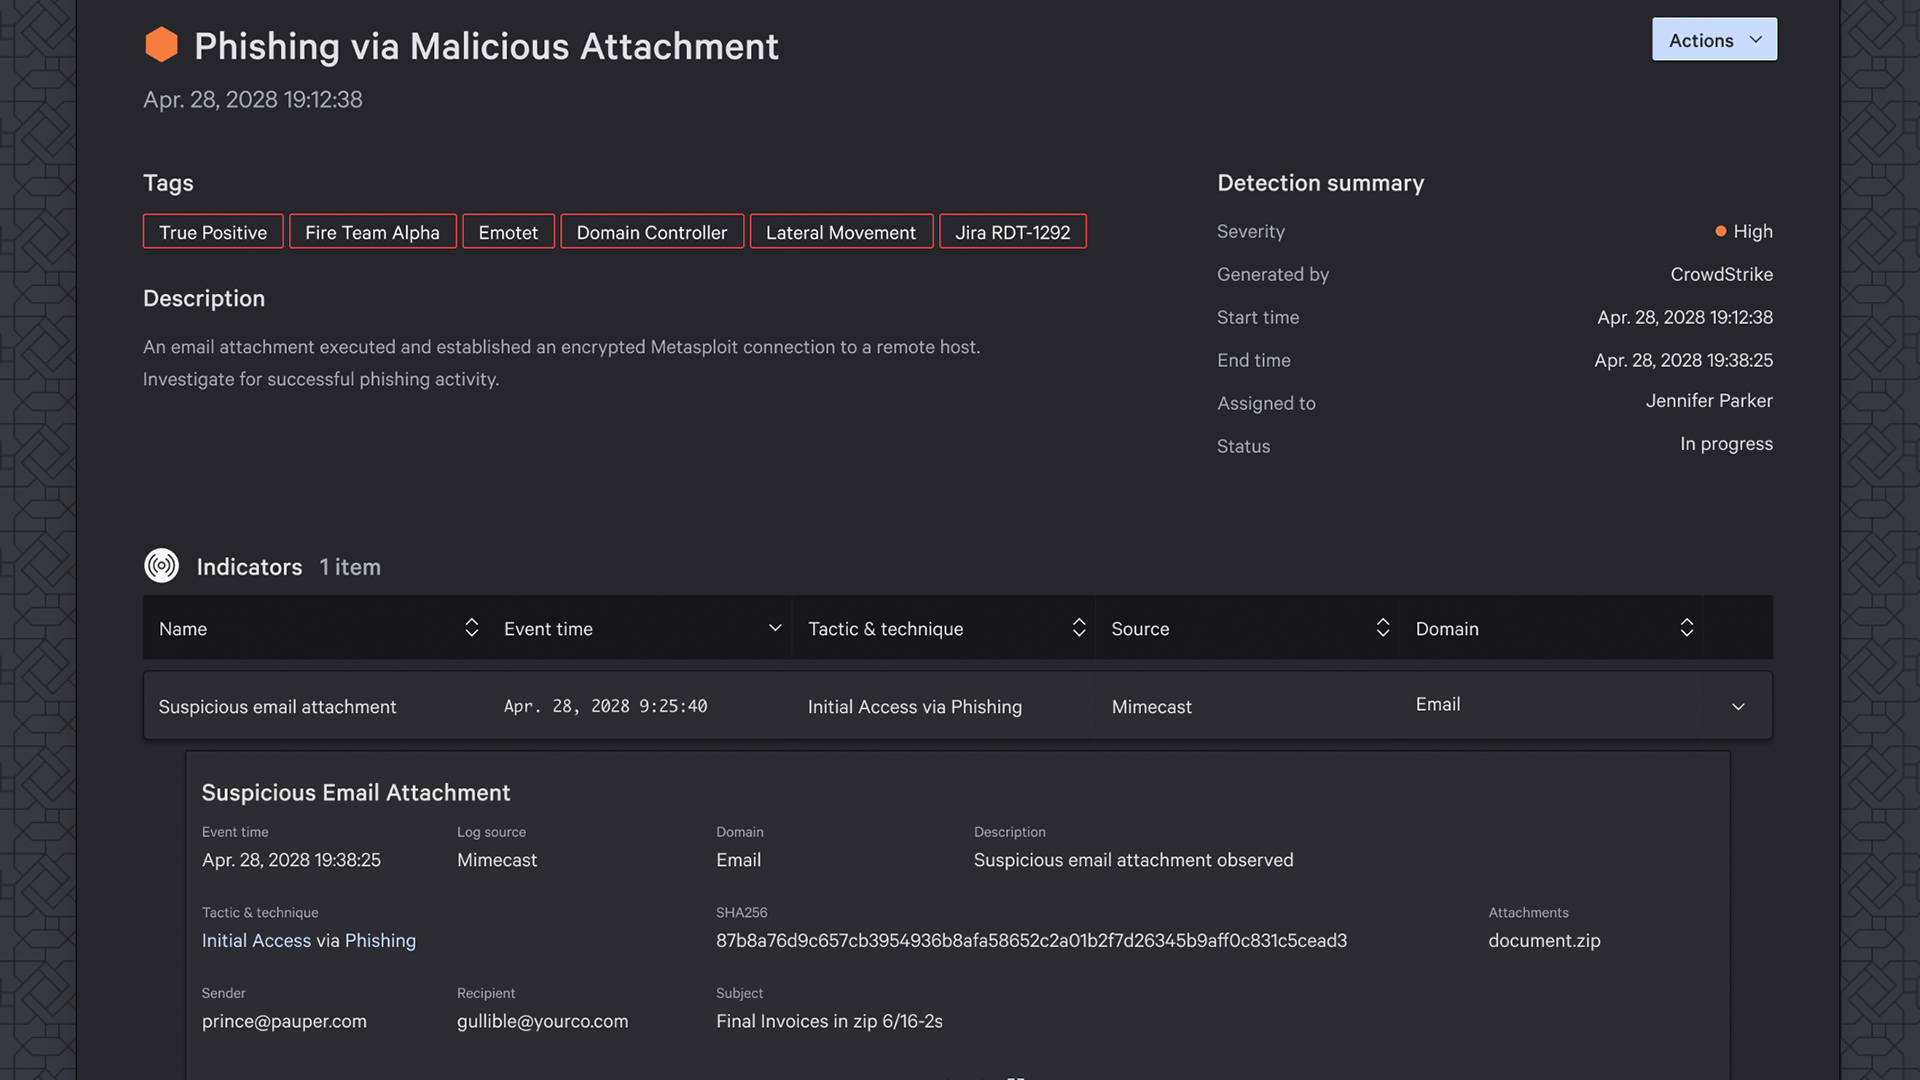Click the Fire Team Alpha tag
1920x1080 pixels.
372,232
